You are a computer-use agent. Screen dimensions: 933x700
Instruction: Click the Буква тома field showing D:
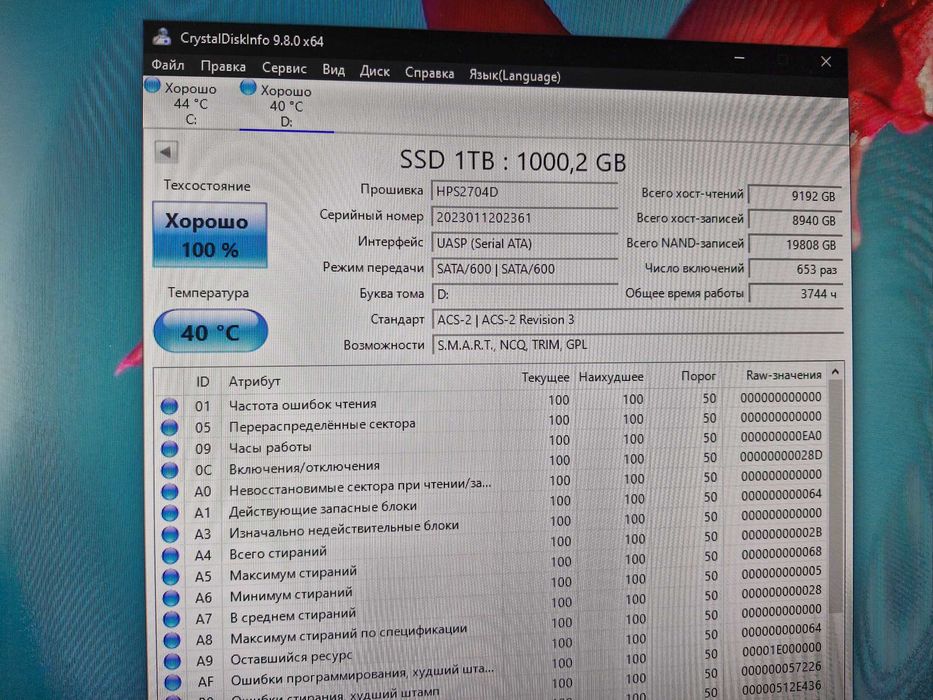coord(524,294)
